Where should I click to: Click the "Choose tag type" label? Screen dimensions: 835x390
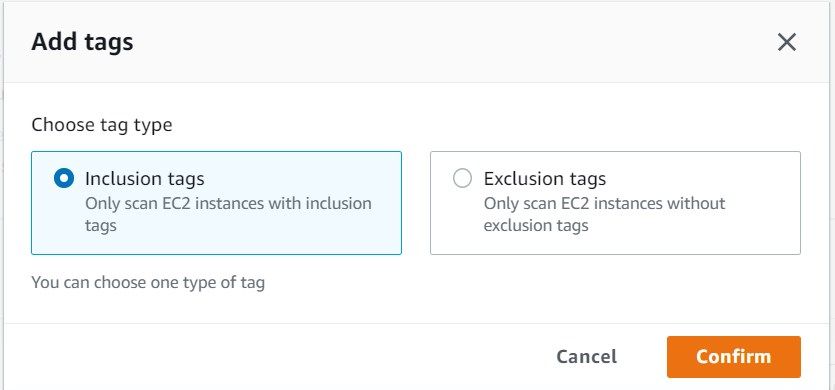coord(102,125)
